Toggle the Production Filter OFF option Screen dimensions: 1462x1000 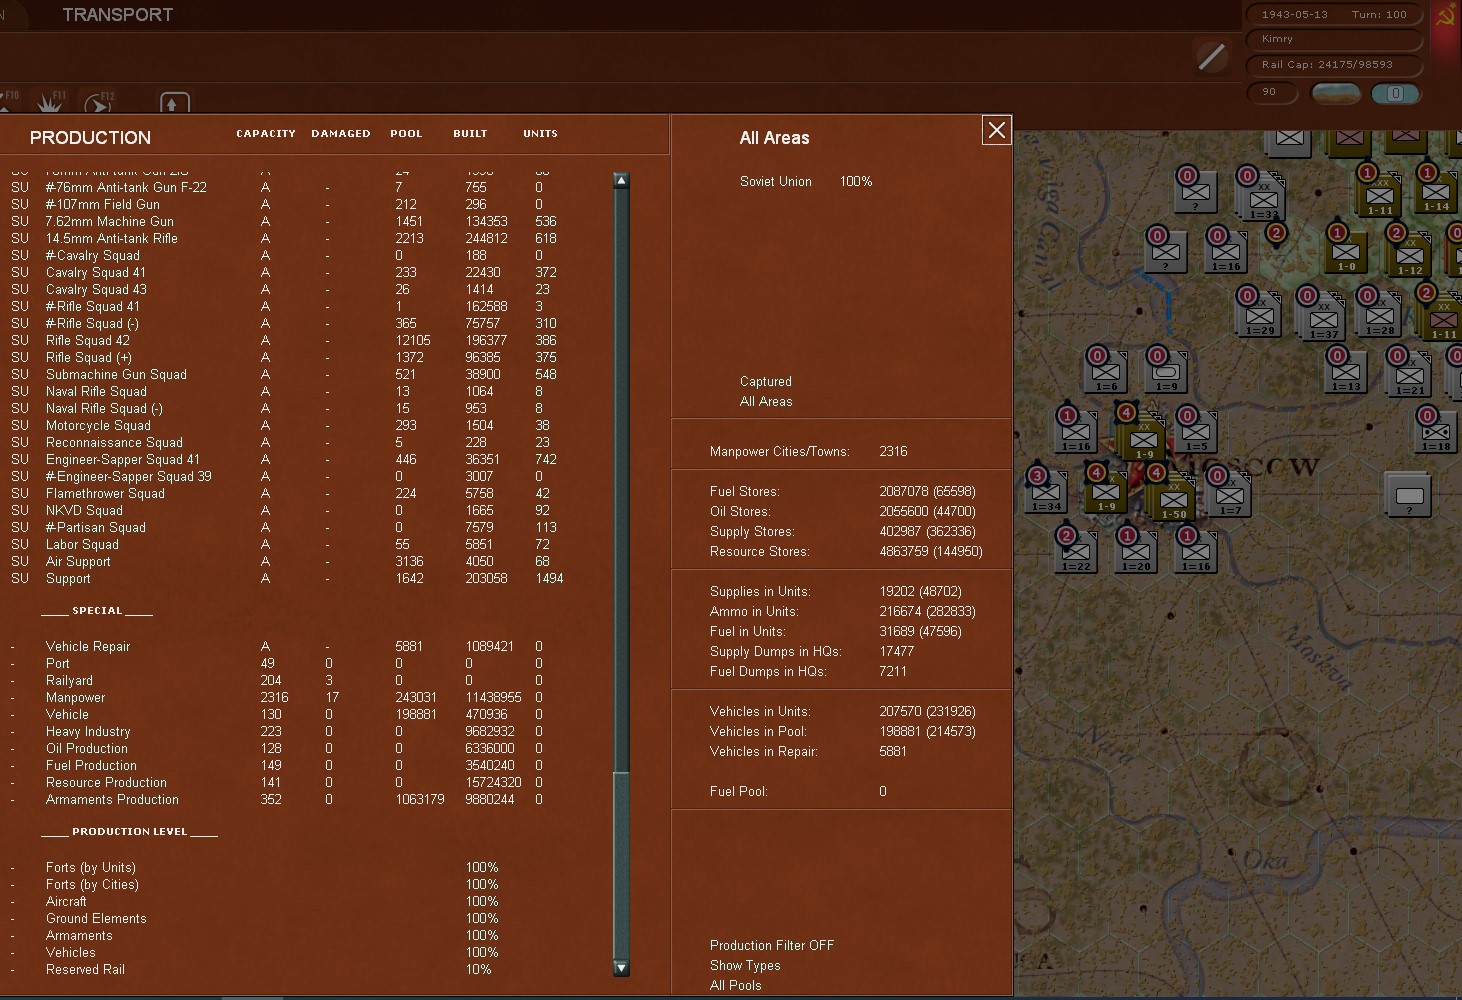pos(771,945)
